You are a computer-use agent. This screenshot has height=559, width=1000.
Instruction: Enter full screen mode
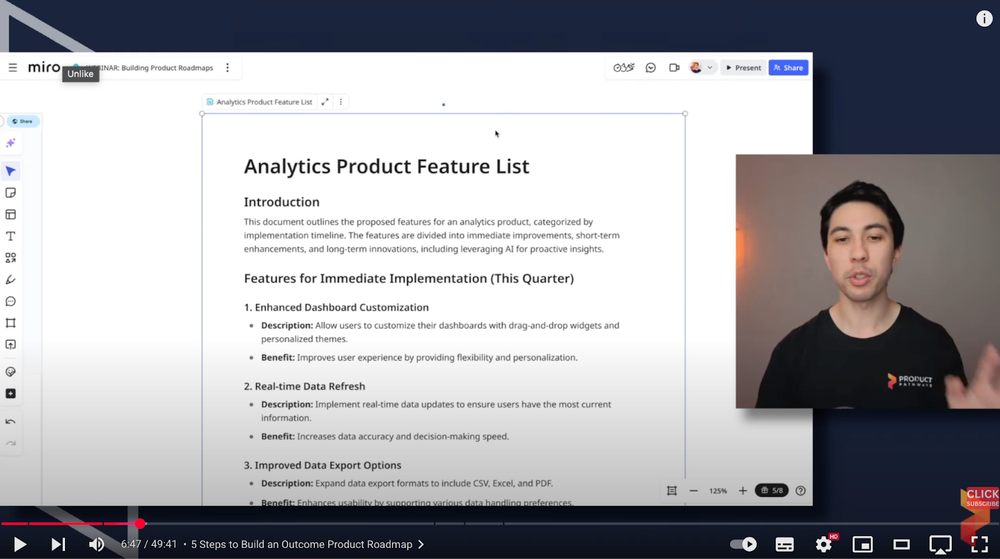980,544
